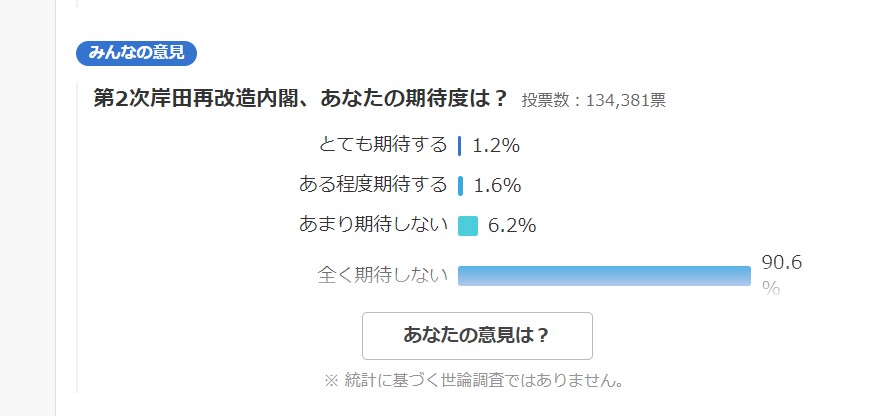Click the 6.2% percentage value
The image size is (880, 416).
pos(512,226)
